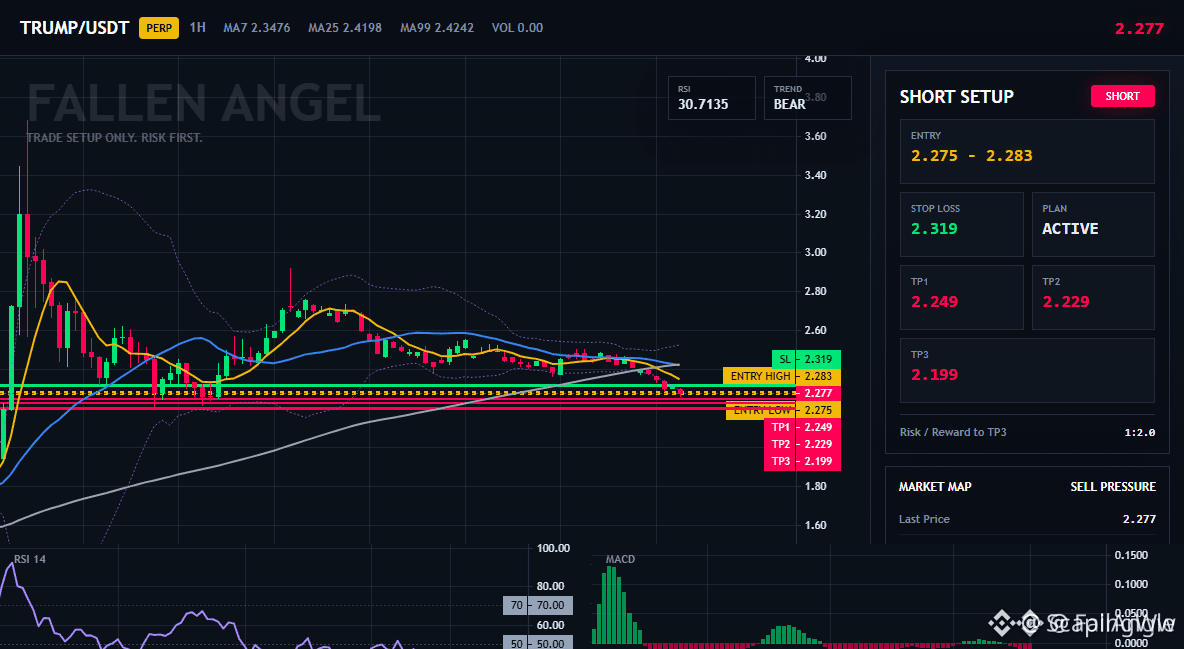1184x649 pixels.
Task: Click the 0.1000 MACD axis label
Action: (x=1131, y=584)
